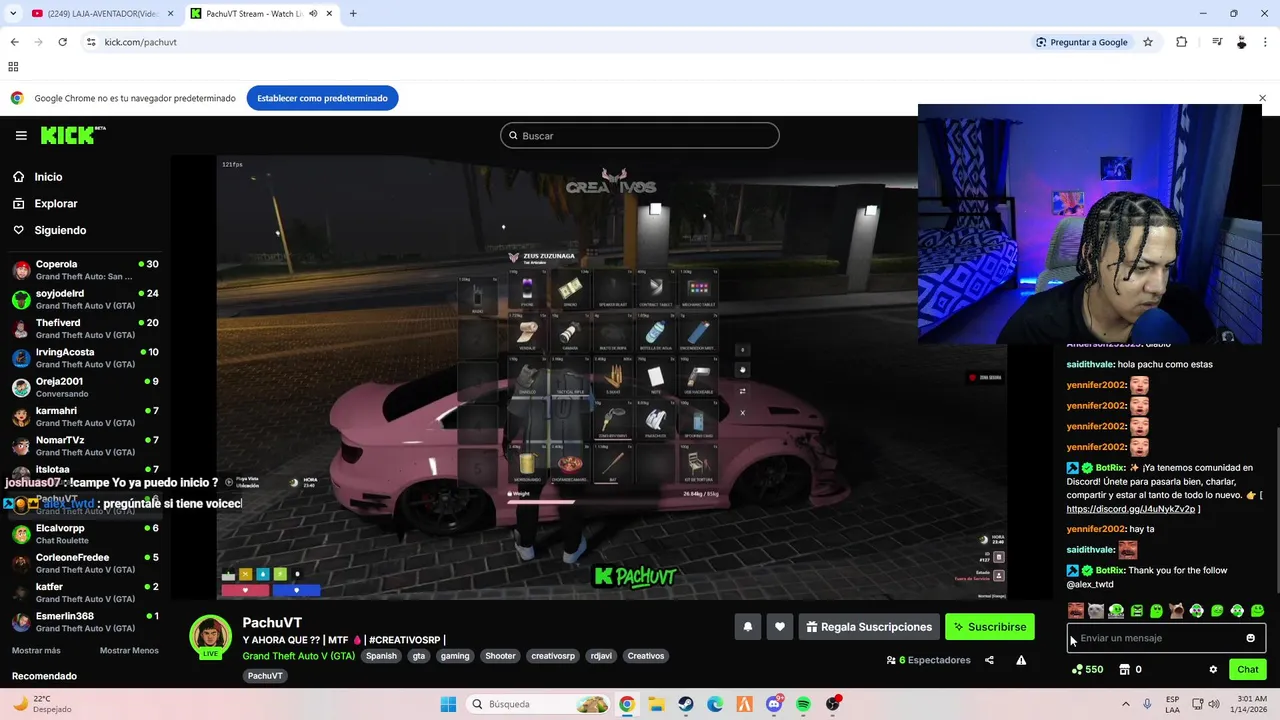Image resolution: width=1280 pixels, height=720 pixels.
Task: Focus the Buscar search field
Action: pos(640,136)
